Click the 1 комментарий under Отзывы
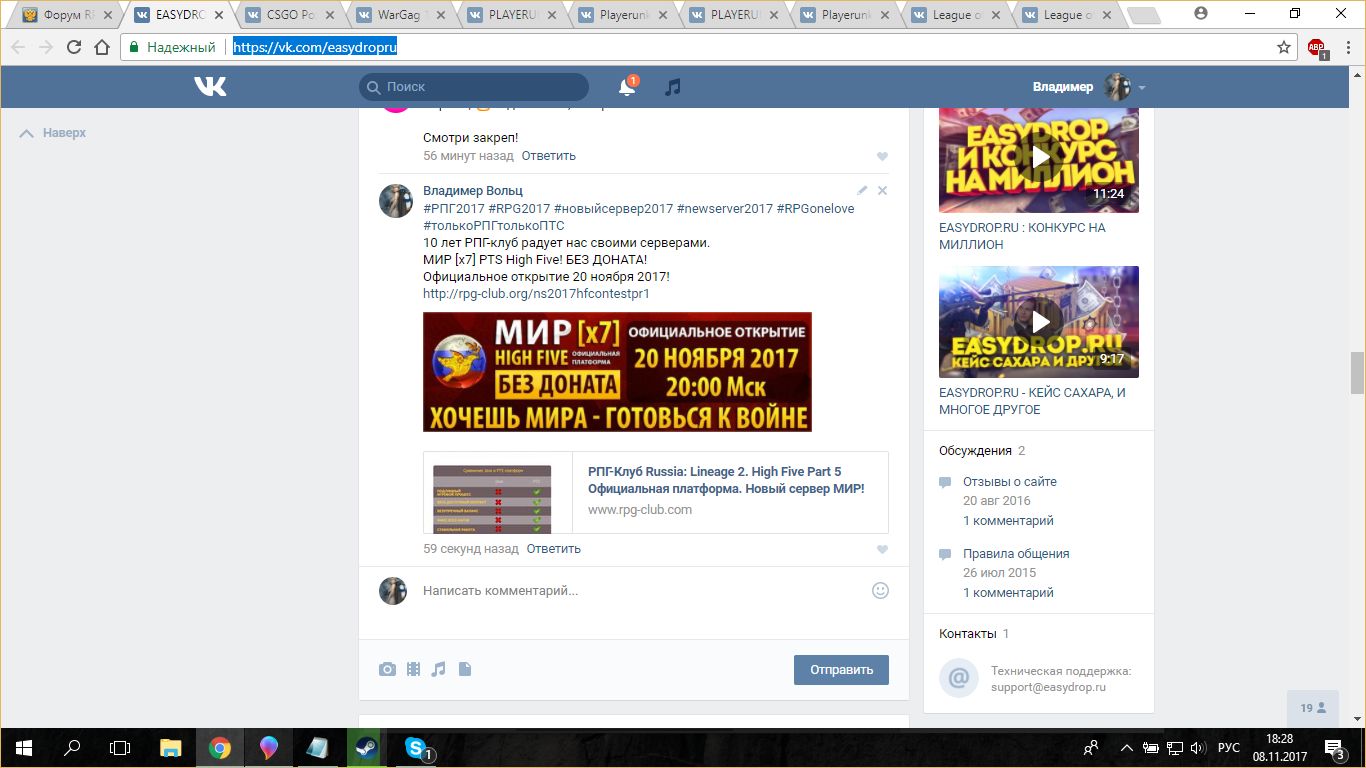The image size is (1366, 768). (x=1008, y=520)
